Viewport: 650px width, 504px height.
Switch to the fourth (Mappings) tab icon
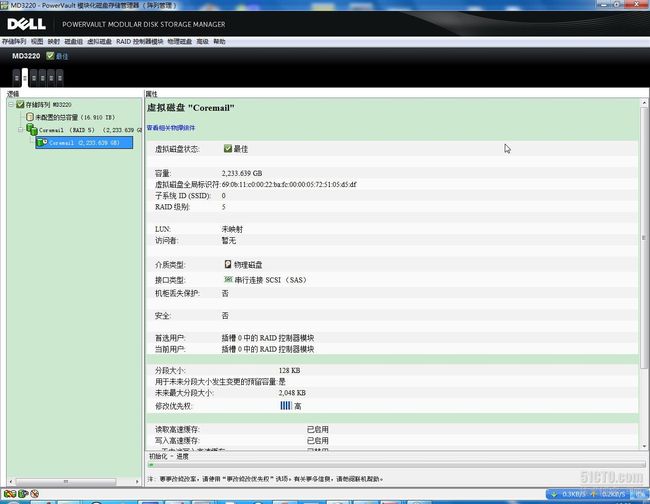pos(43,78)
